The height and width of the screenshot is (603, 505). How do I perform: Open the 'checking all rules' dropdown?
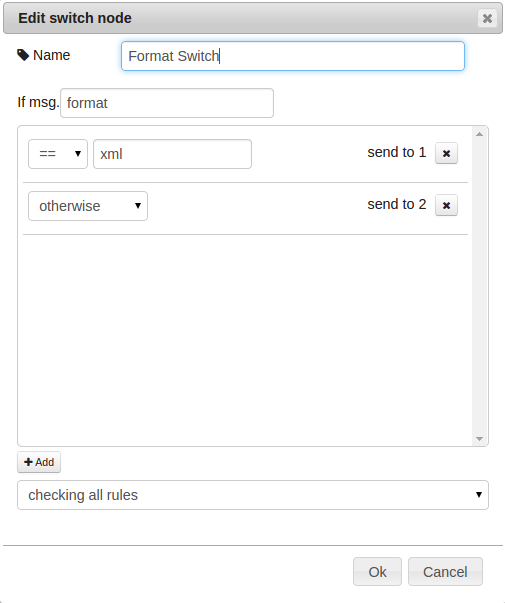click(253, 495)
